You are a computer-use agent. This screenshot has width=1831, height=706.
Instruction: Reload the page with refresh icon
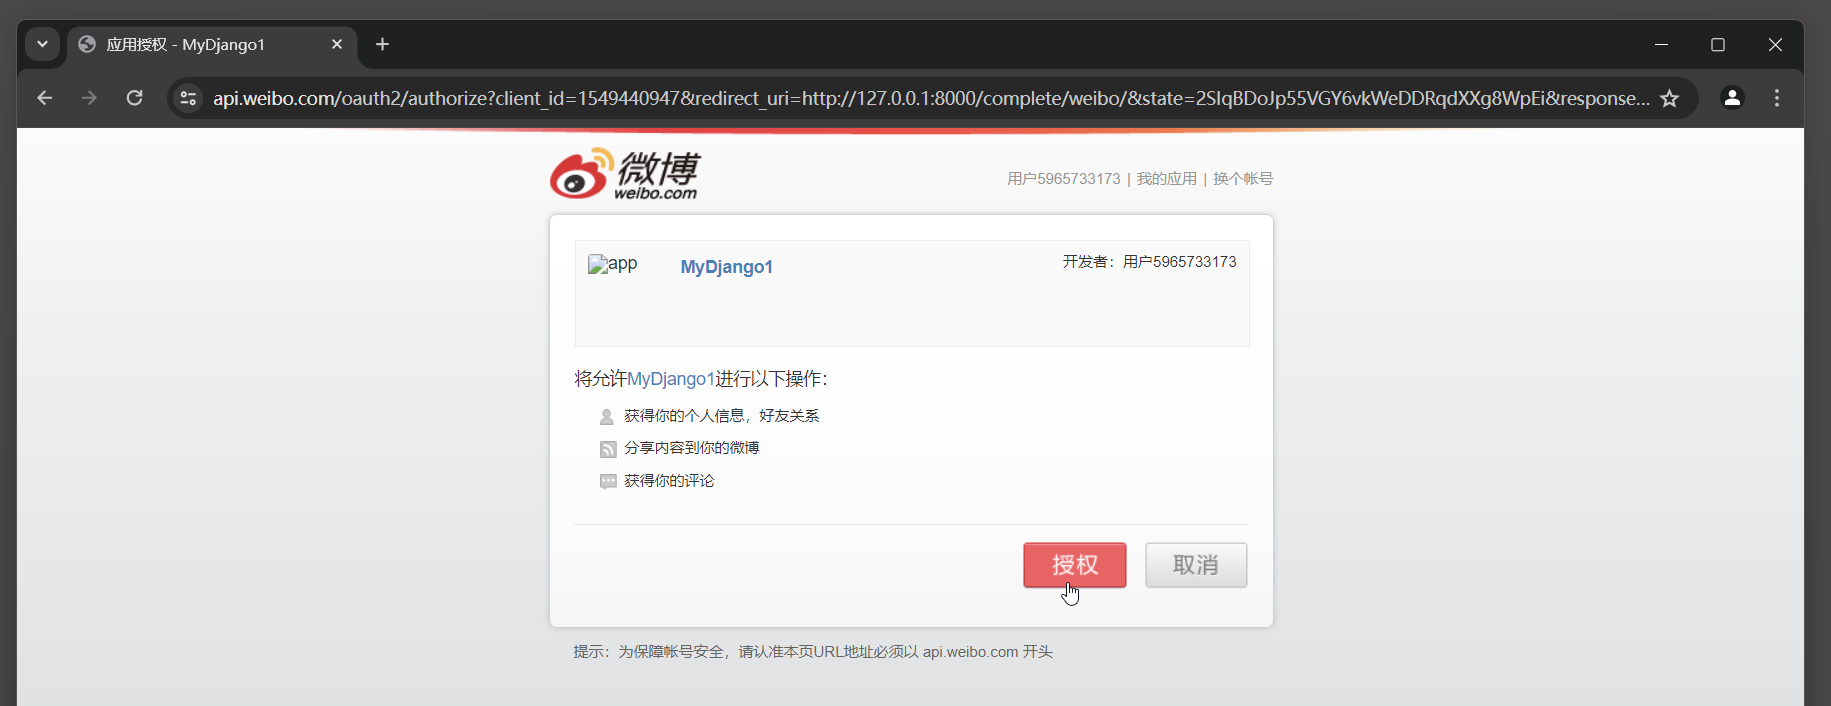[134, 98]
